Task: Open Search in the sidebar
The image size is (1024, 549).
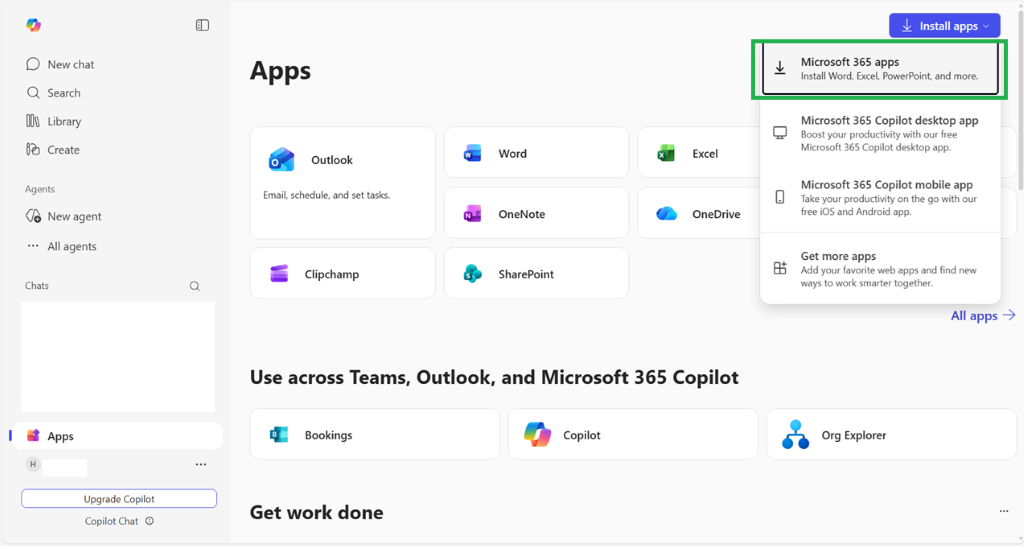Action: [x=54, y=93]
